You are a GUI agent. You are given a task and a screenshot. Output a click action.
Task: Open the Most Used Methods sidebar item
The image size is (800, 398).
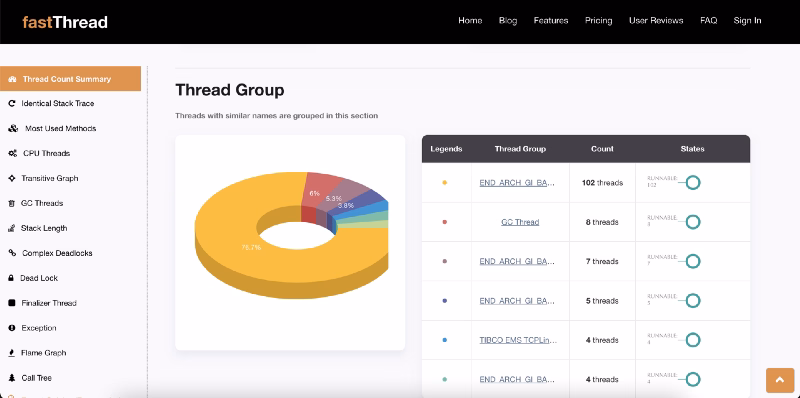(61, 129)
